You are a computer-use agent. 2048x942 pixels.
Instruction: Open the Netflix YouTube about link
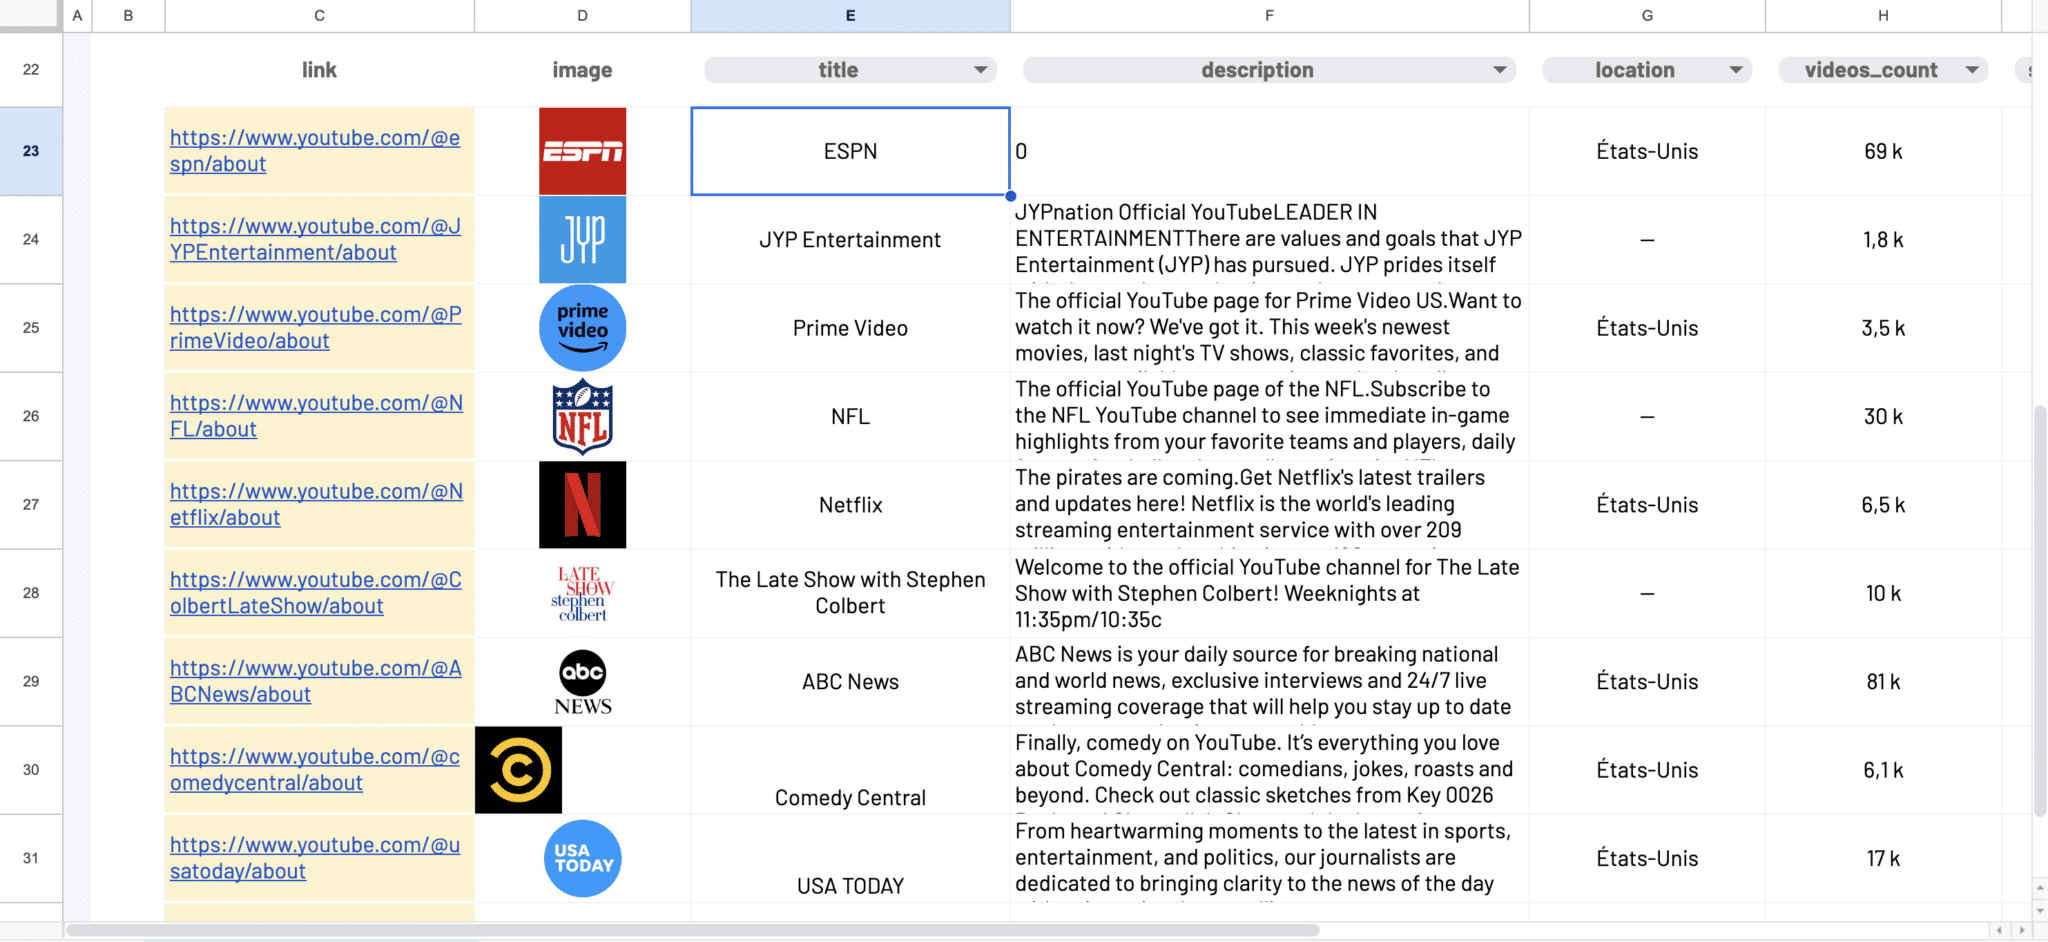(x=315, y=505)
